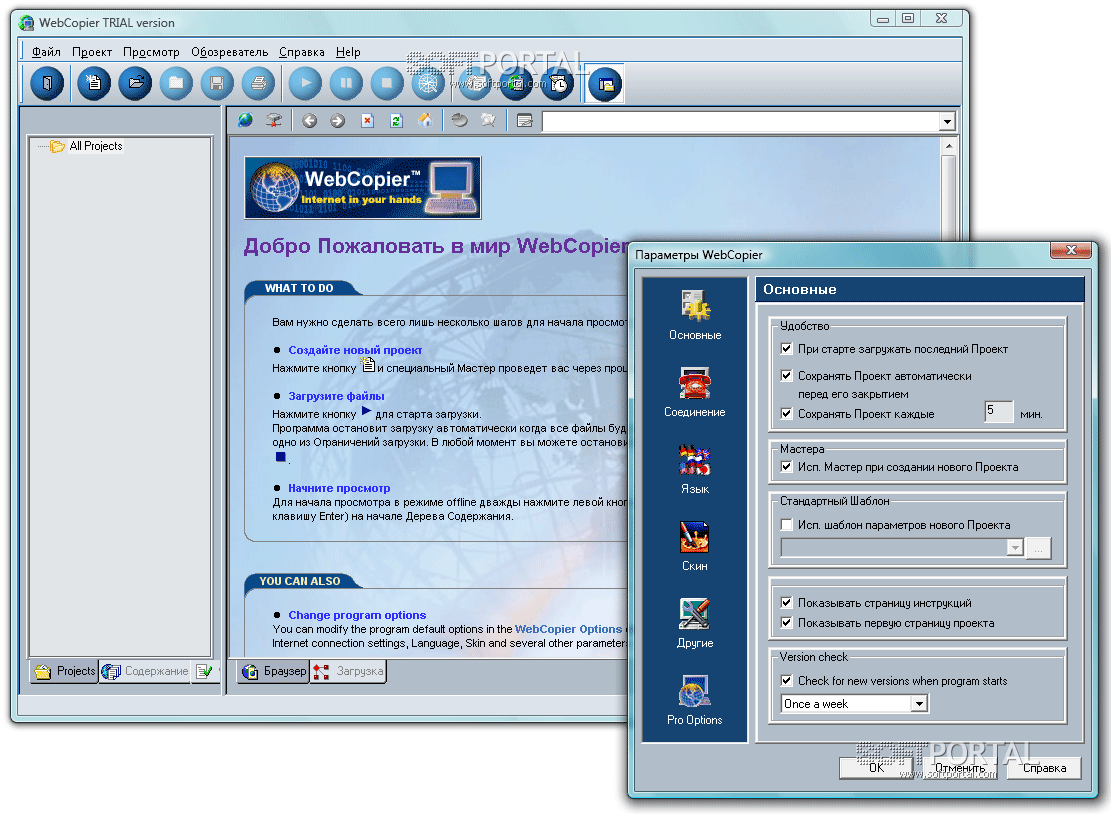
Task: Enable 'Исп. шаблон параметров нового Проекта'
Action: coord(786,525)
